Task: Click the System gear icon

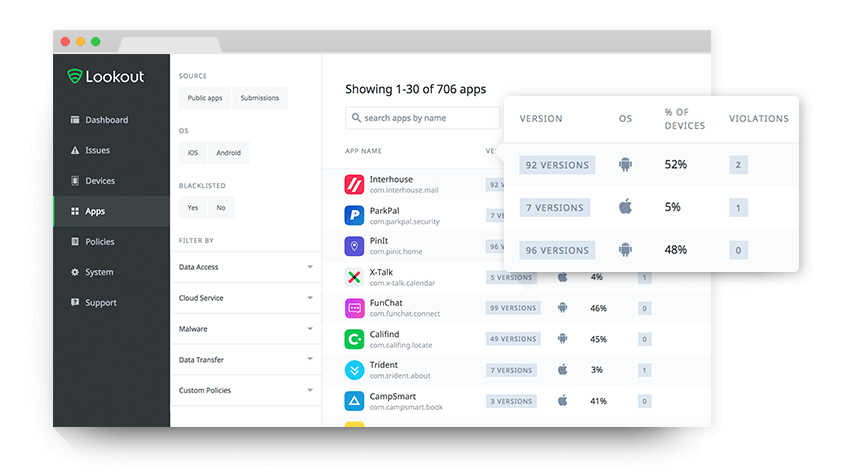Action: (75, 272)
